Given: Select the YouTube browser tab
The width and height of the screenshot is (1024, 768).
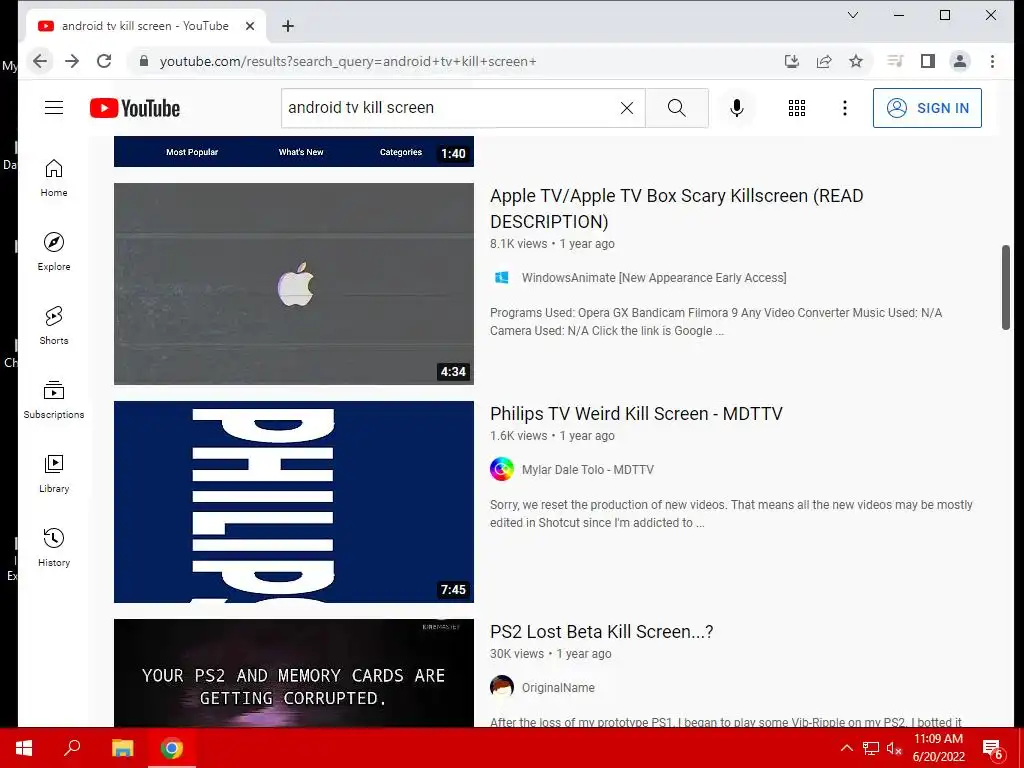Looking at the screenshot, I should pyautogui.click(x=145, y=26).
